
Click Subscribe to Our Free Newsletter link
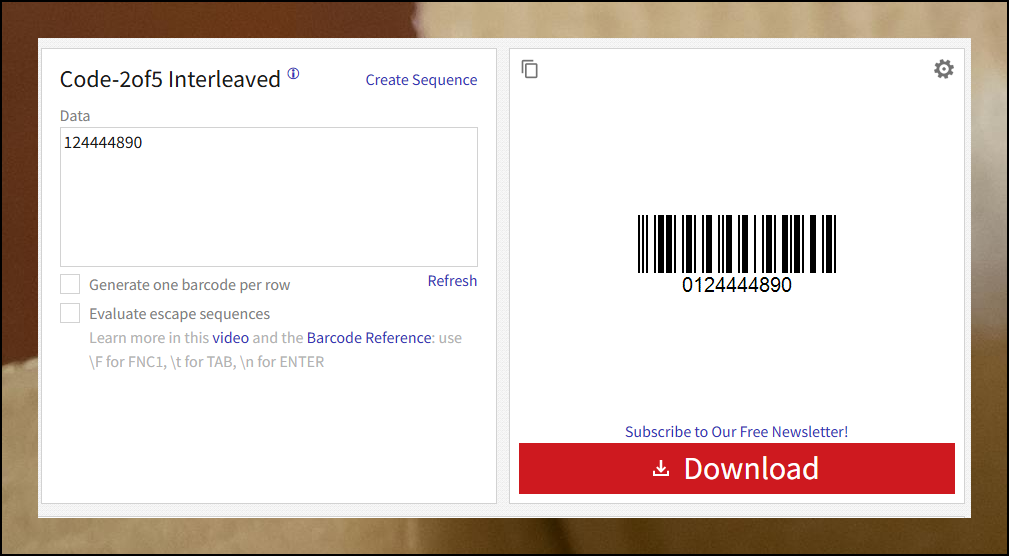(x=736, y=431)
